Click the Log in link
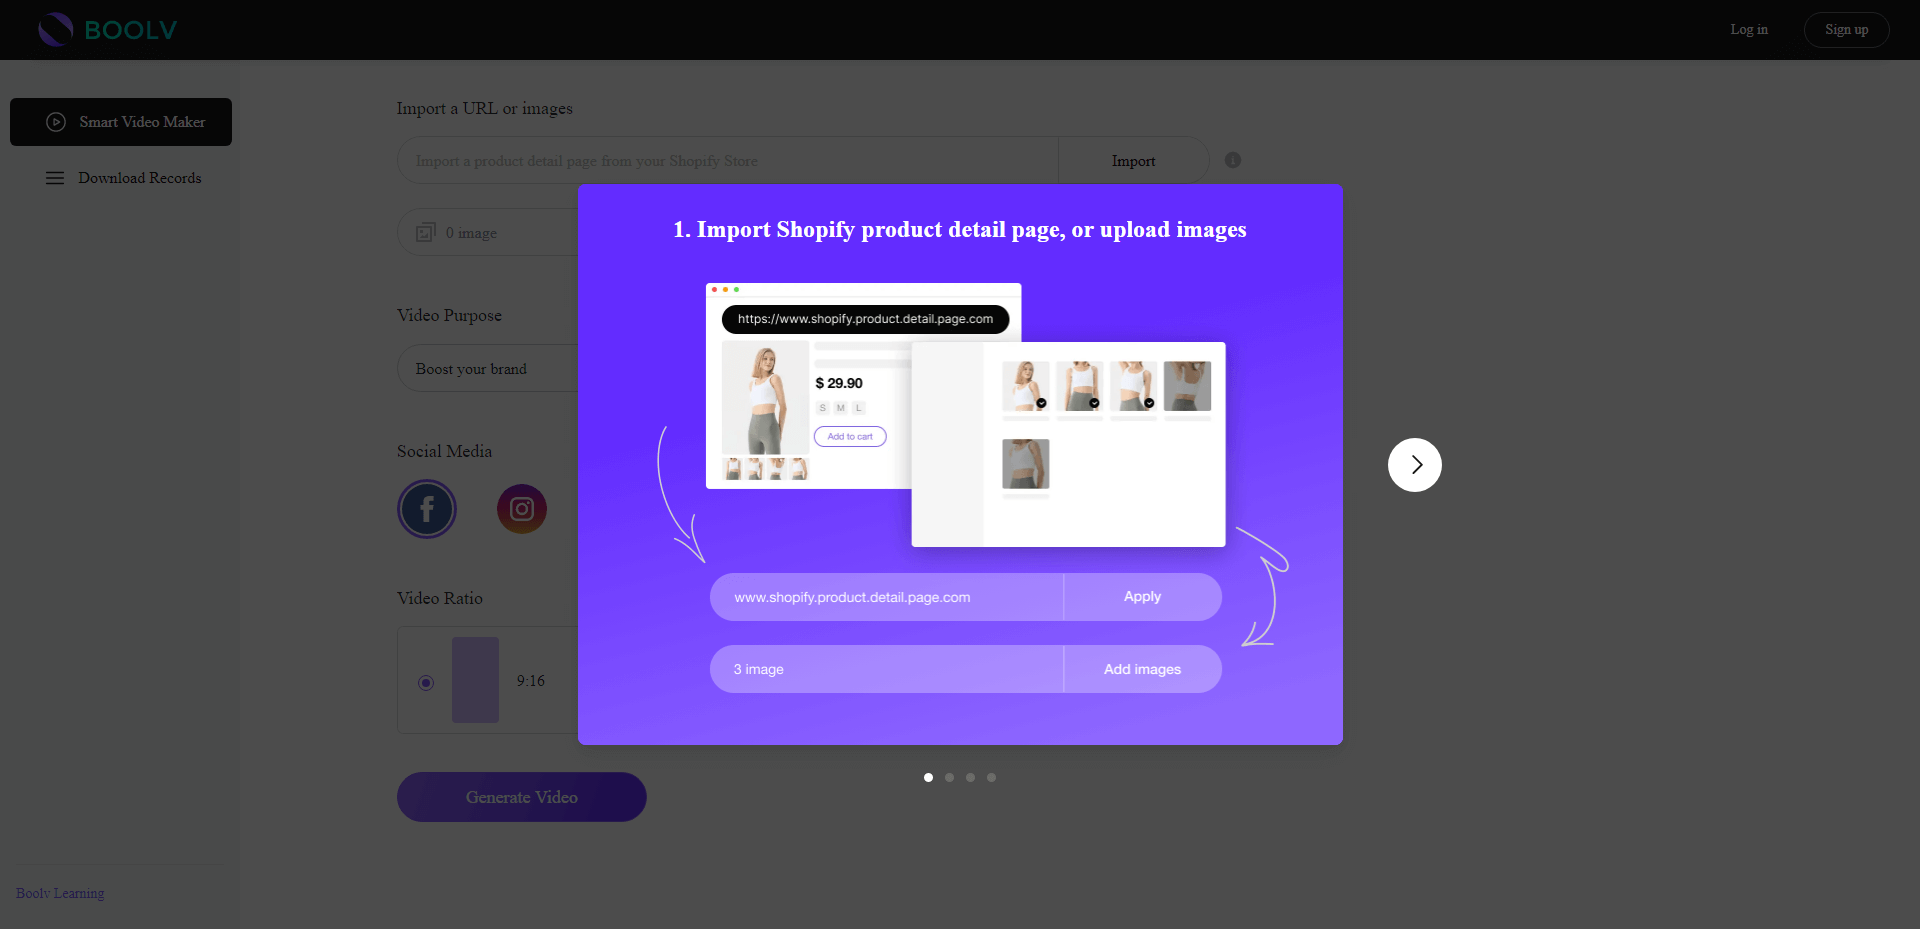 pos(1749,30)
